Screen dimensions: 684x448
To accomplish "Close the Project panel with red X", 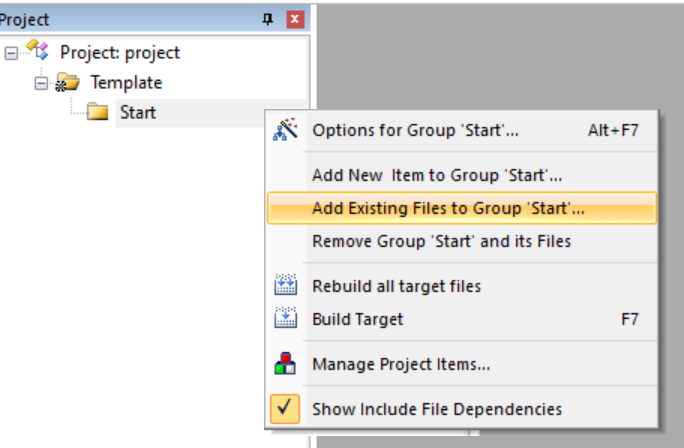I will click(x=295, y=19).
